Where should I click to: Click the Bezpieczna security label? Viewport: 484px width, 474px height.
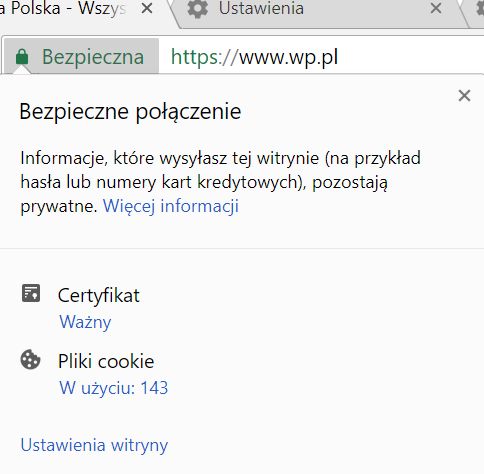point(93,57)
